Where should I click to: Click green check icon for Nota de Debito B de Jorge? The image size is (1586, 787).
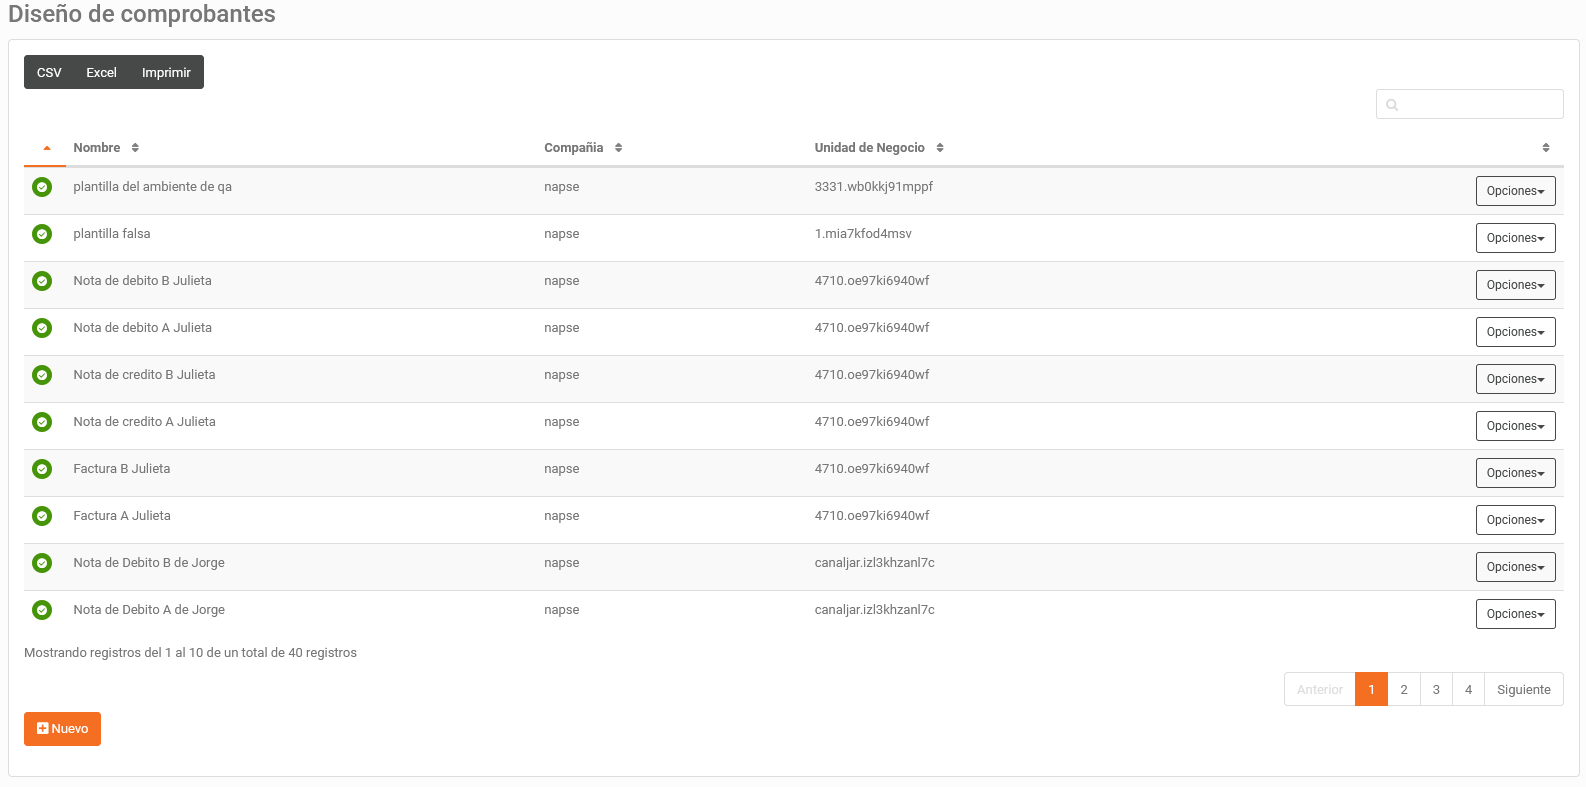[42, 563]
